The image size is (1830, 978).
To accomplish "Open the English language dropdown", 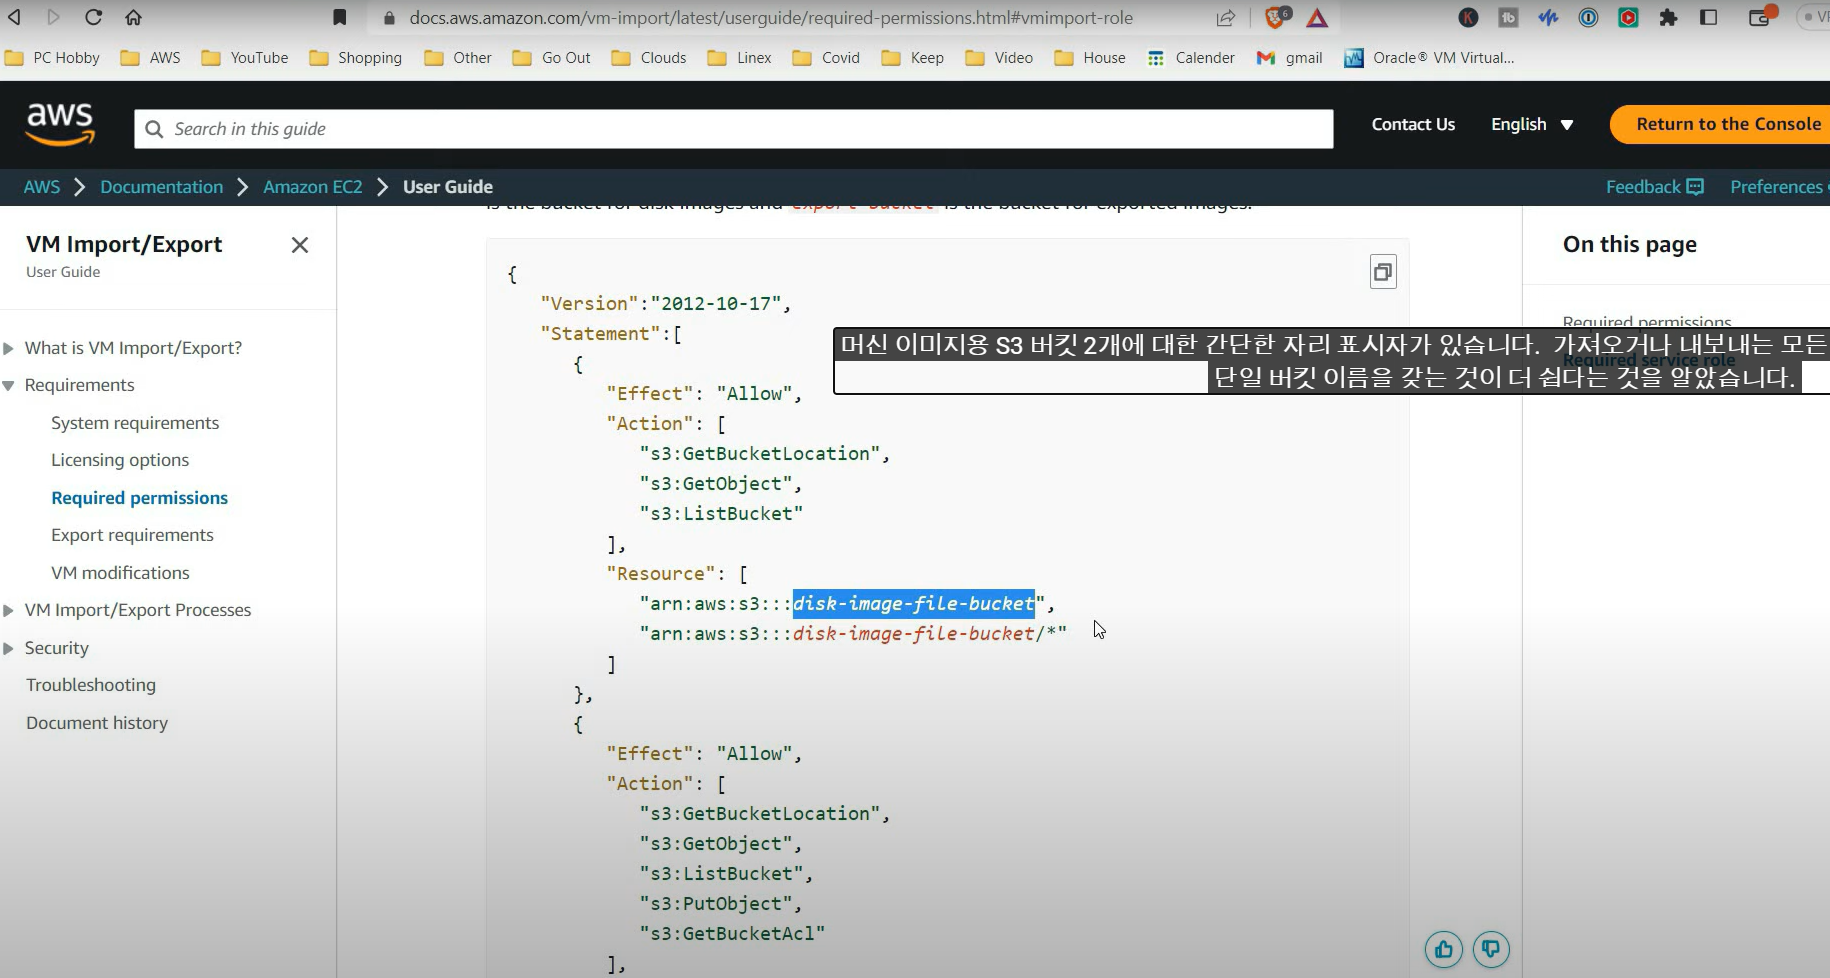I will click(x=1532, y=124).
